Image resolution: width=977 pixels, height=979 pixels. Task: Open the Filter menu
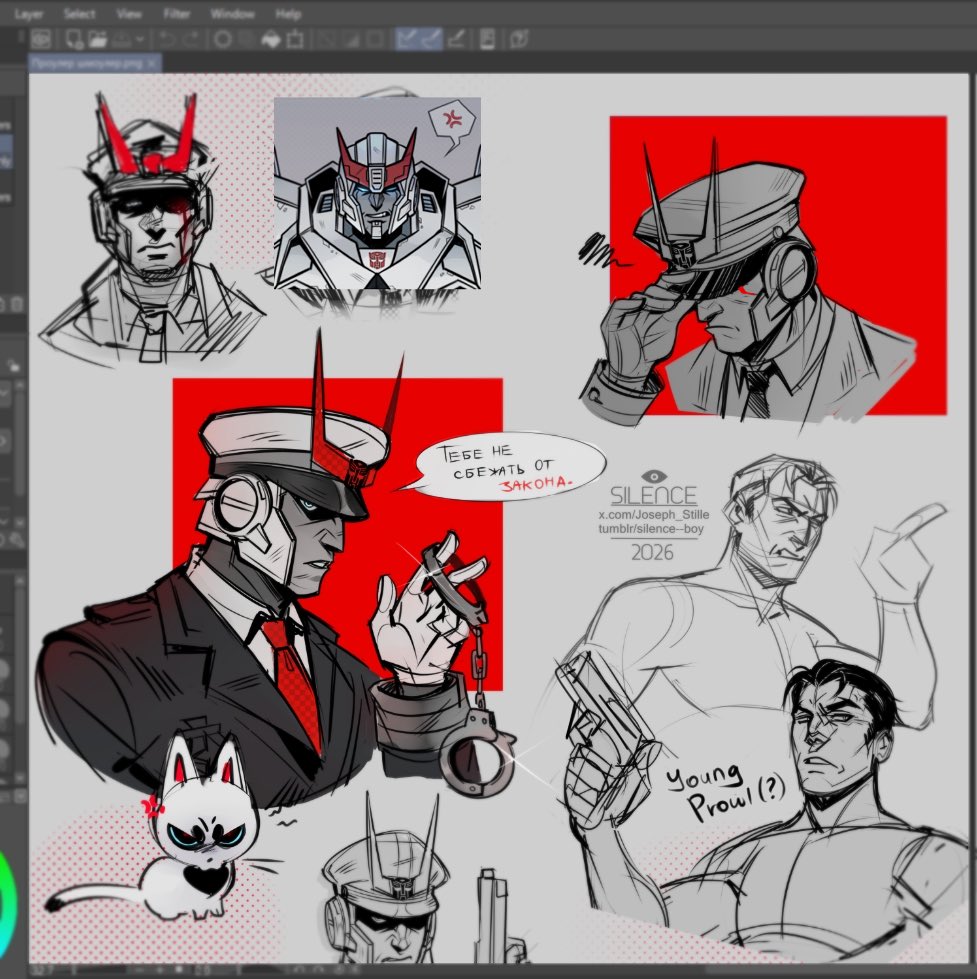(177, 14)
